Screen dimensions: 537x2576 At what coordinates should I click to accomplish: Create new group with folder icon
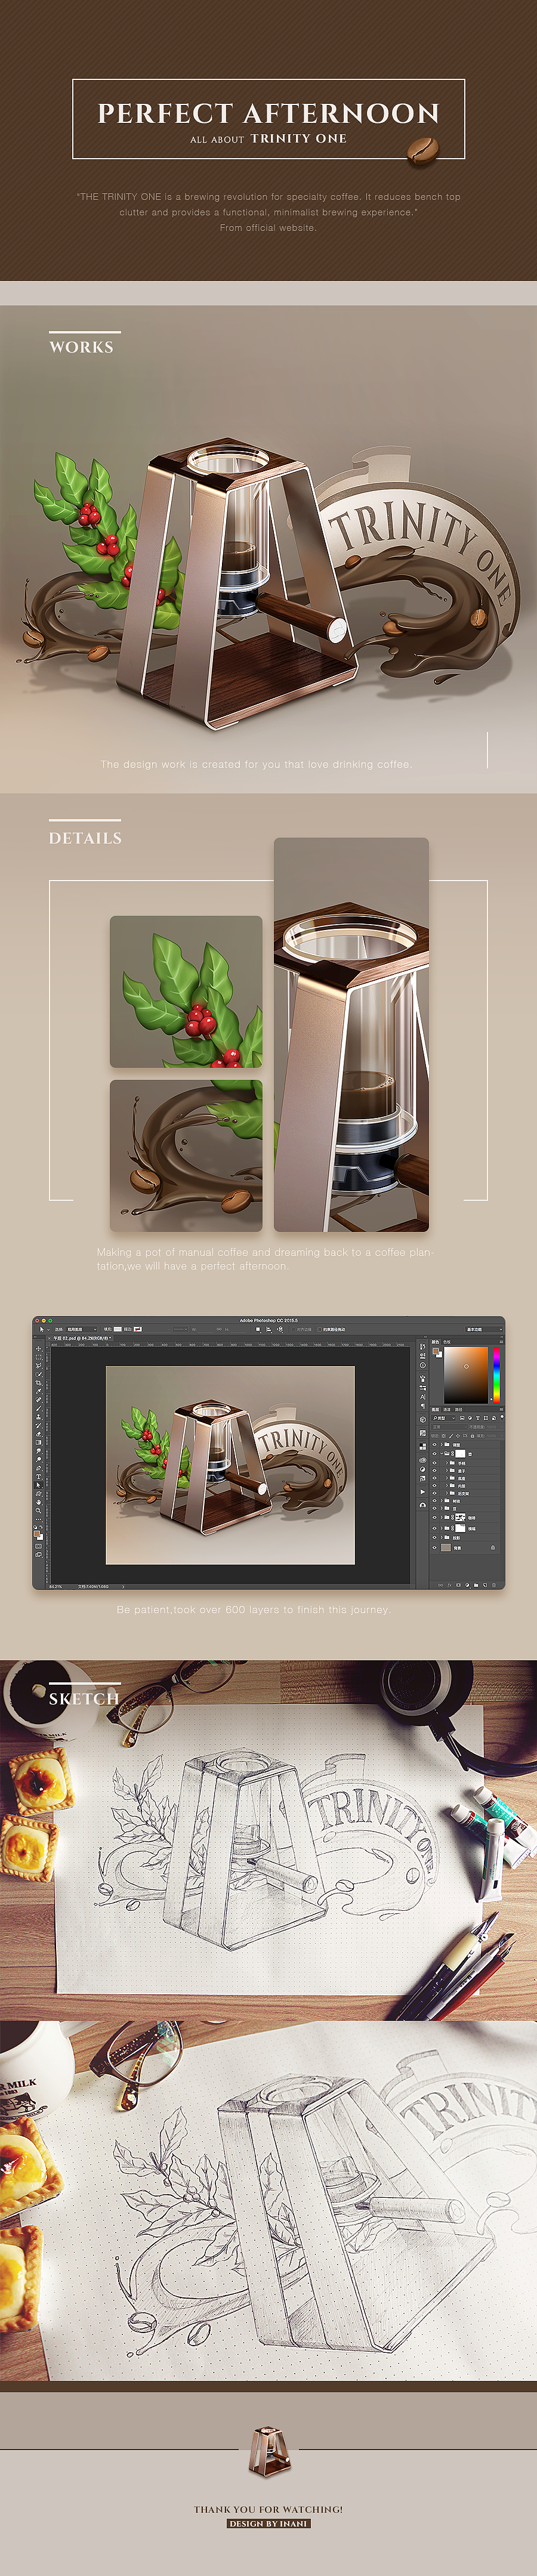click(476, 1585)
